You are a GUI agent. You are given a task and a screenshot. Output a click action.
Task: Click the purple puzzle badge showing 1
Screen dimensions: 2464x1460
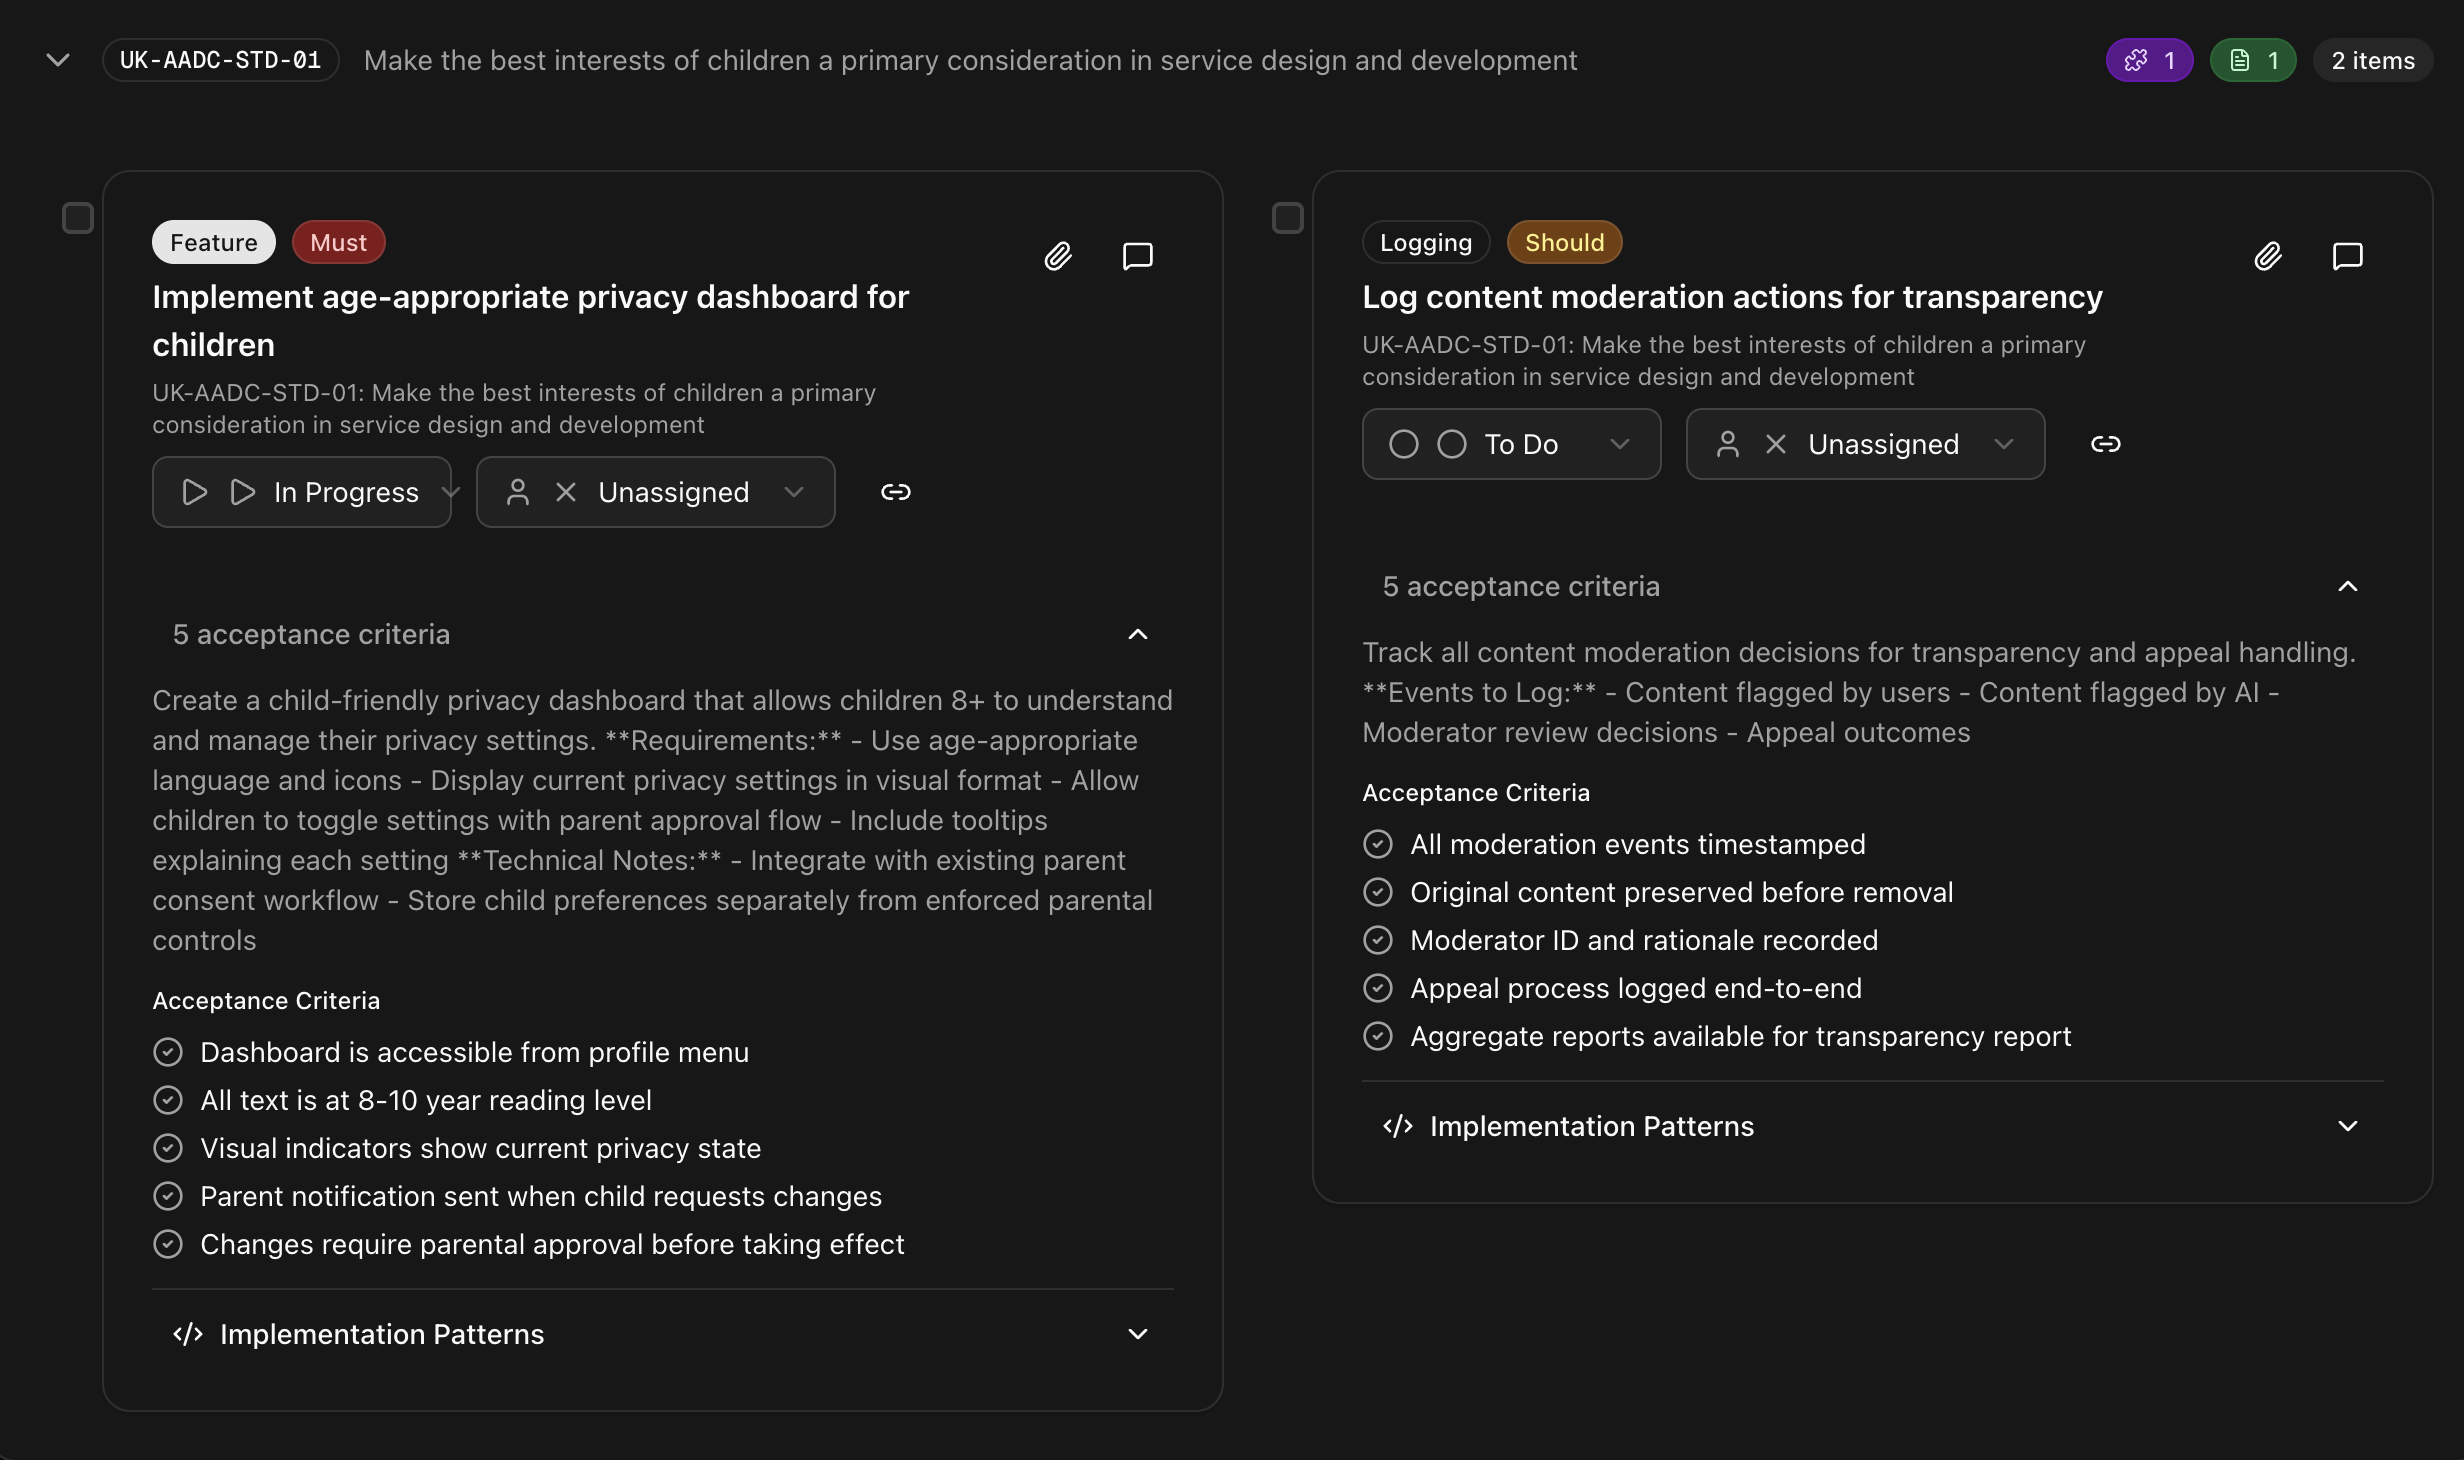pos(2149,60)
